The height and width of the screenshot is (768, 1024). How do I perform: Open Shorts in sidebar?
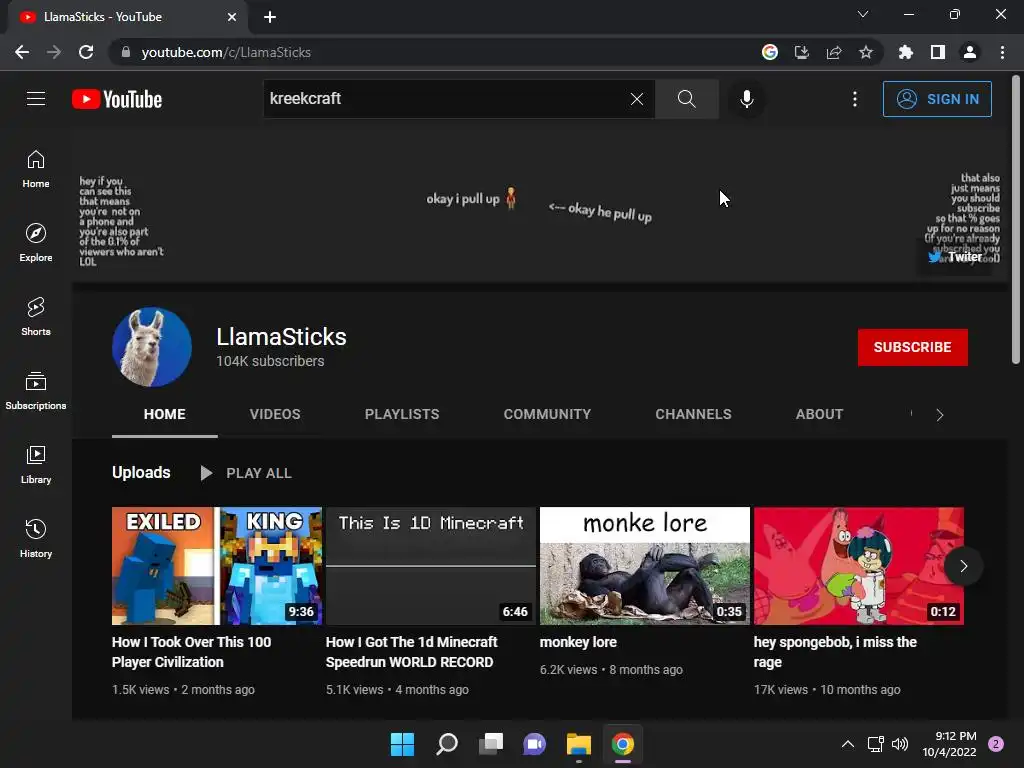click(x=36, y=317)
